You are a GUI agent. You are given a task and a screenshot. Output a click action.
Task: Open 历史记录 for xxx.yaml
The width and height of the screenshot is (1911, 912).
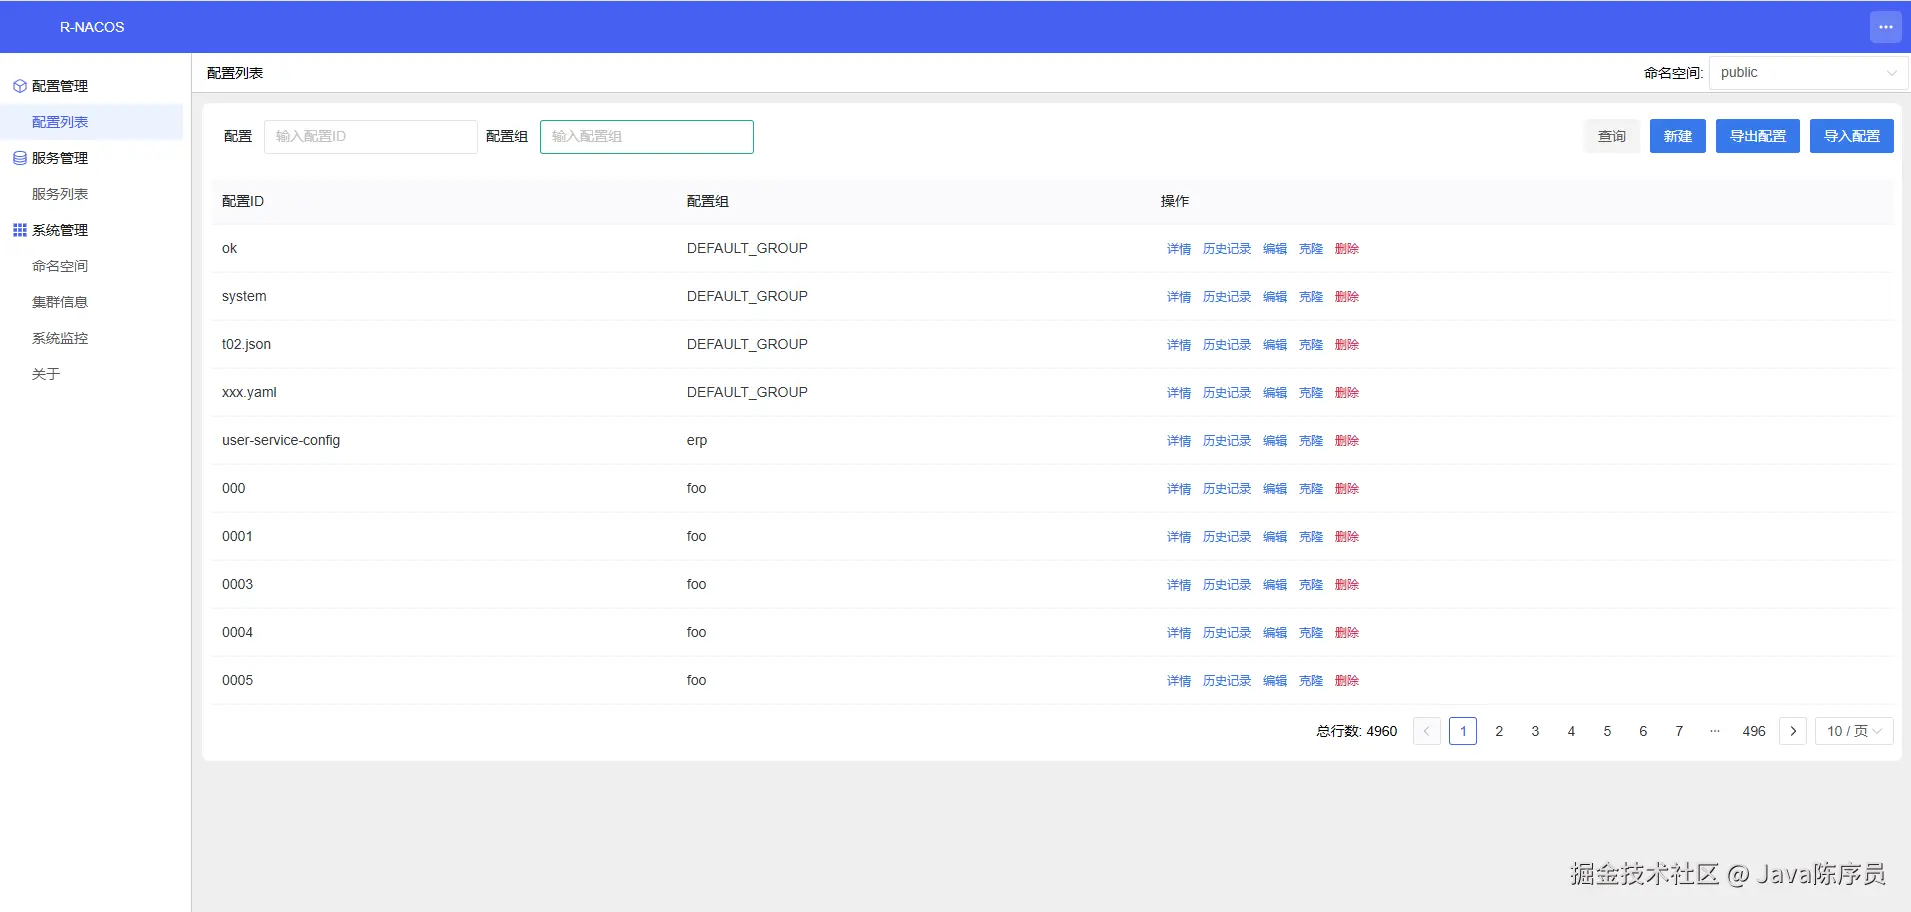point(1226,393)
